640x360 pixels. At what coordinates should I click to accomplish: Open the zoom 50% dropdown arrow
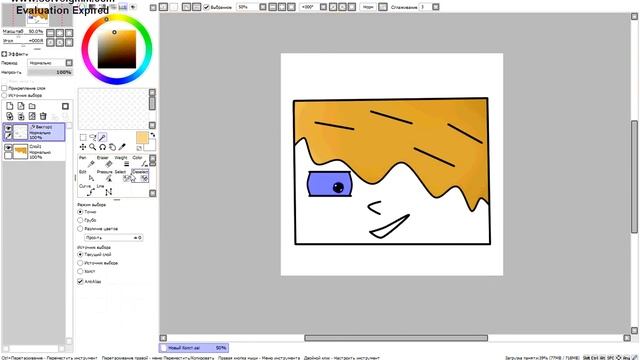(263, 7)
